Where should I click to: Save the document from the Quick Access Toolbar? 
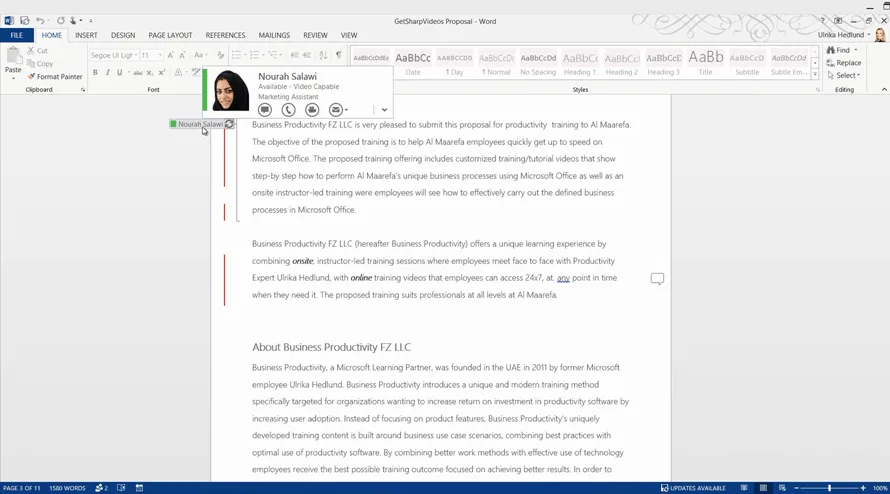24,20
